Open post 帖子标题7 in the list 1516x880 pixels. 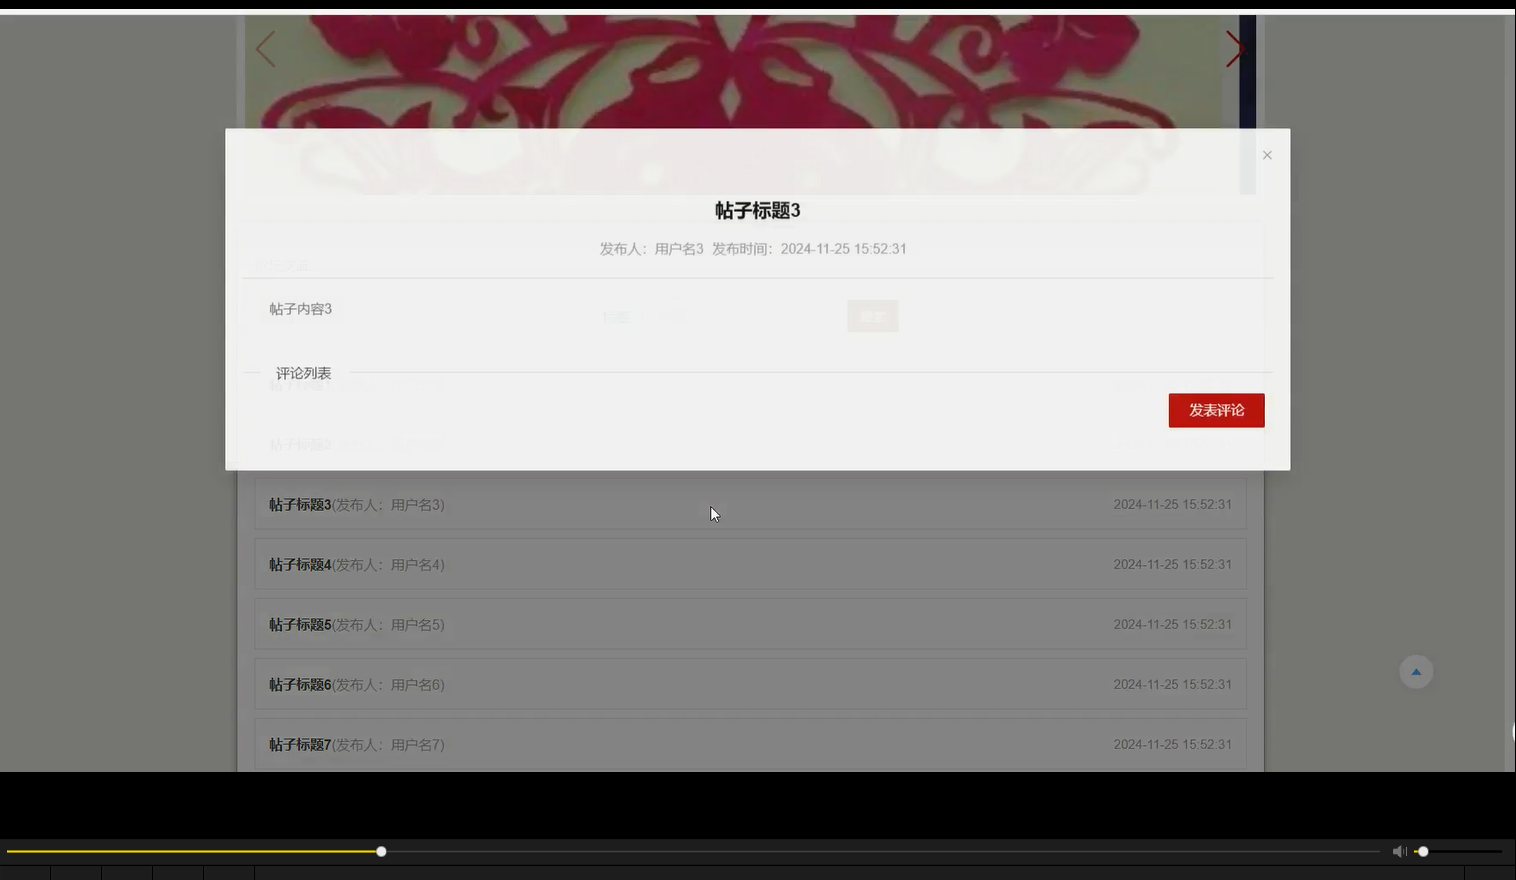click(750, 744)
